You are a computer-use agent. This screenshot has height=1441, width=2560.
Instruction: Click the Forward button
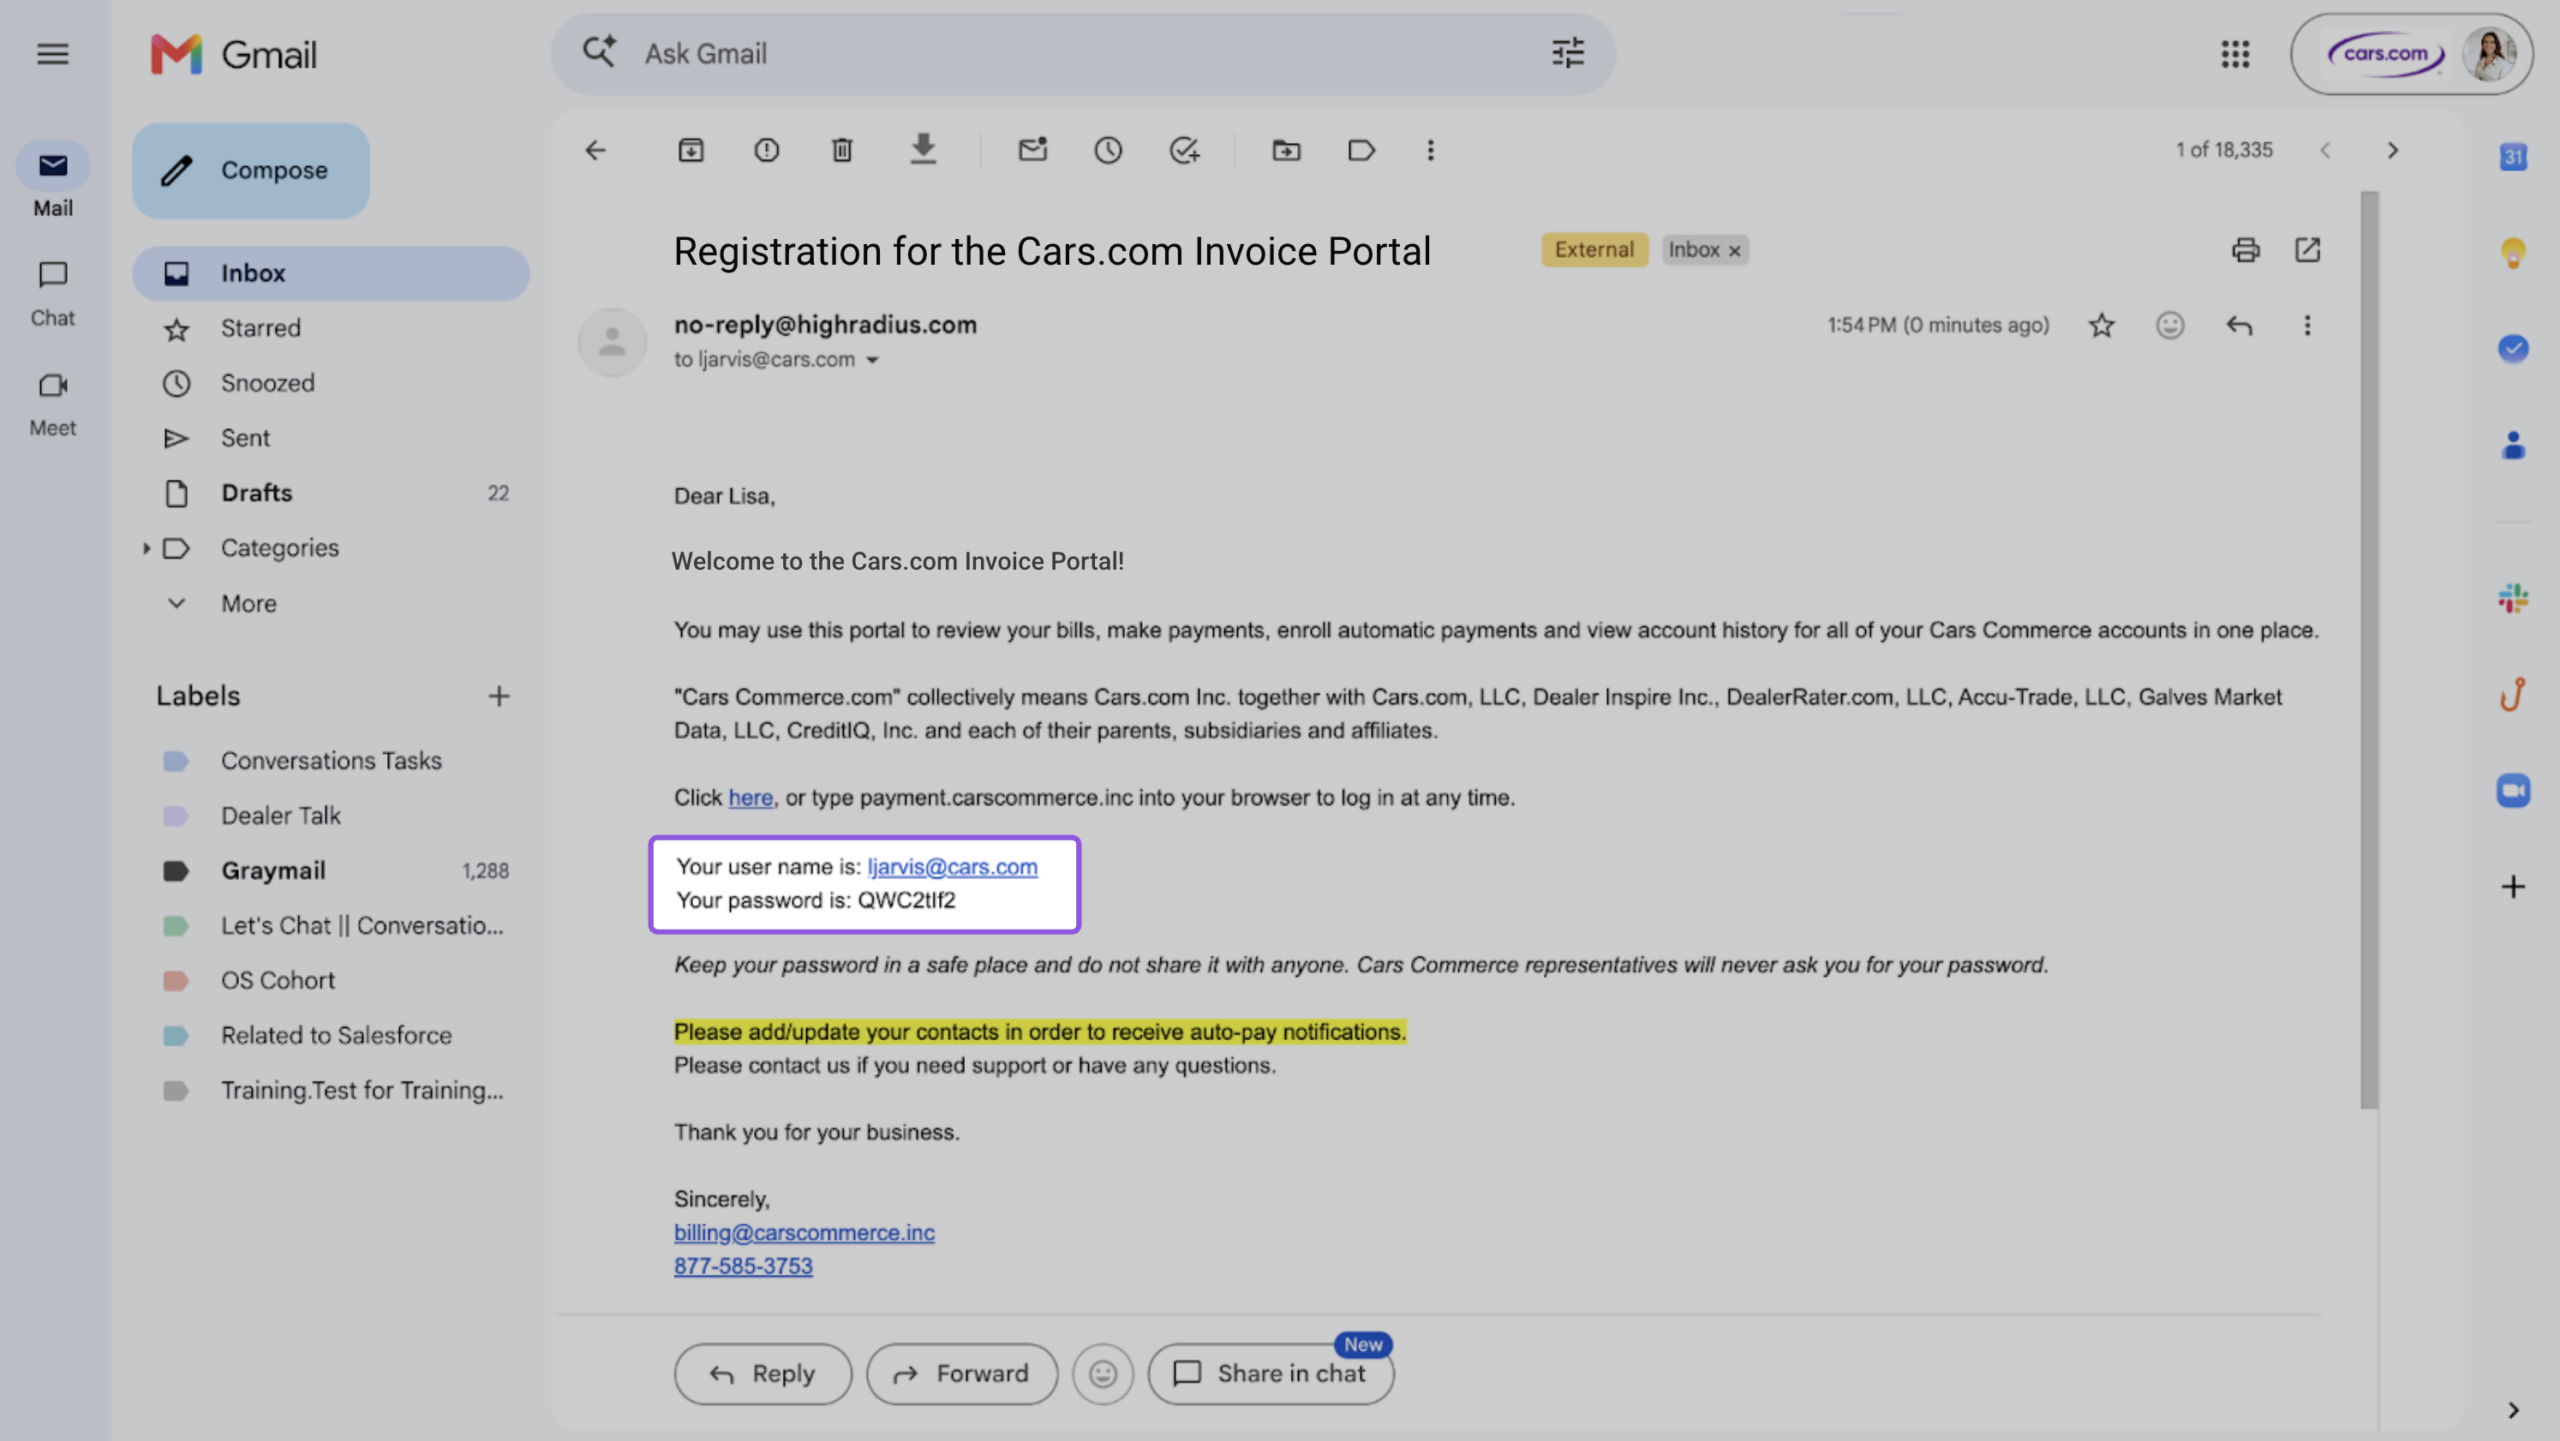[x=962, y=1374]
